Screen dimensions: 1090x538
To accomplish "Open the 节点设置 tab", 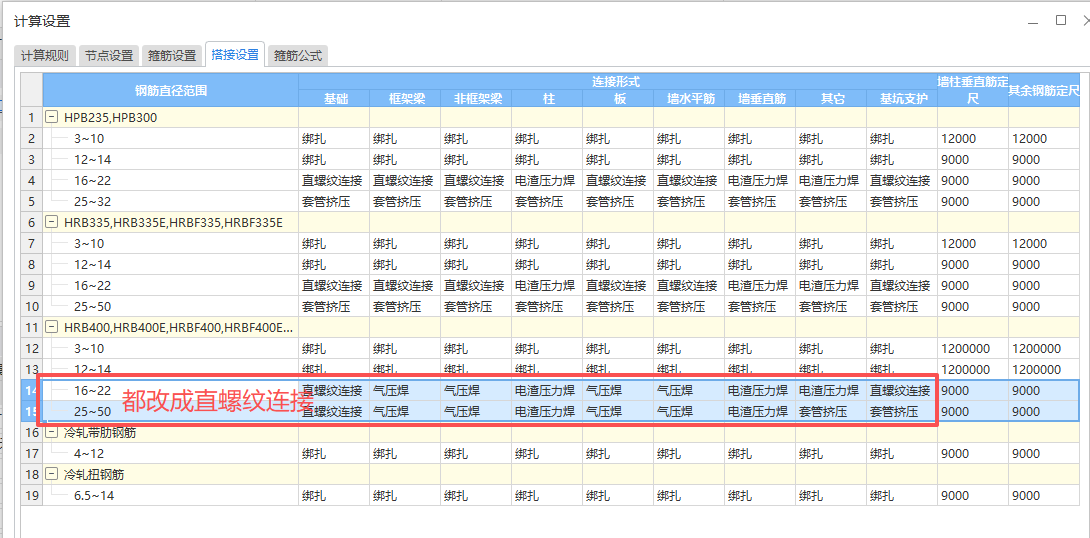I will point(109,56).
